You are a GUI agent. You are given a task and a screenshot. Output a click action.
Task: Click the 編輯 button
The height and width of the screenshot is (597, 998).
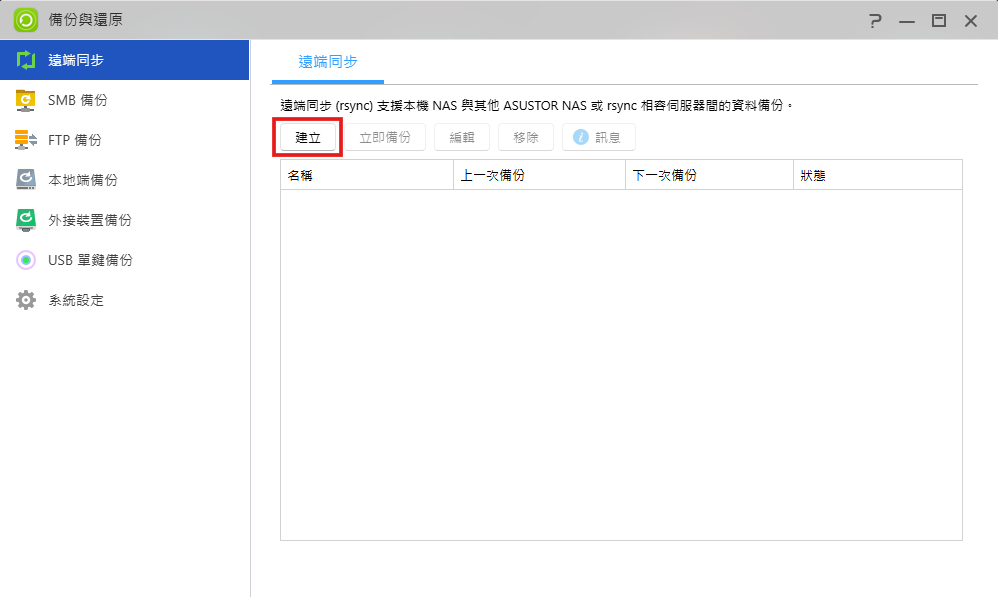click(x=462, y=137)
